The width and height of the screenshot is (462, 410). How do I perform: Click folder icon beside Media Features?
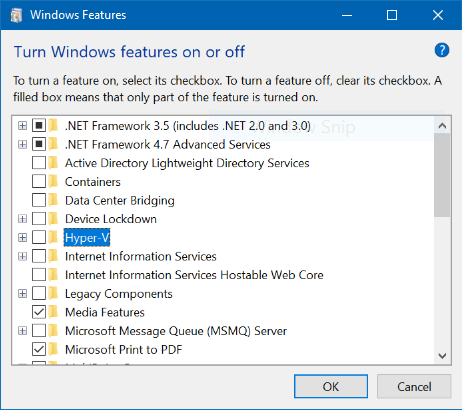53,312
